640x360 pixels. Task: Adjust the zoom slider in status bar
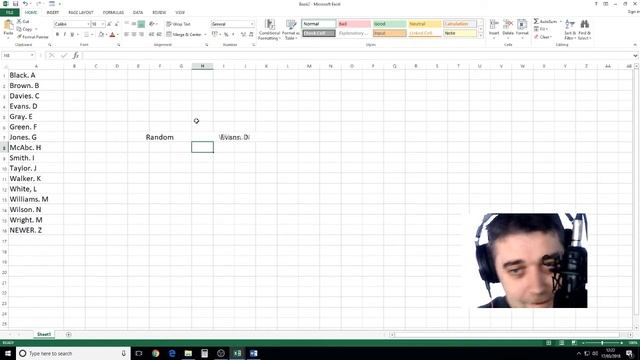tap(602, 343)
